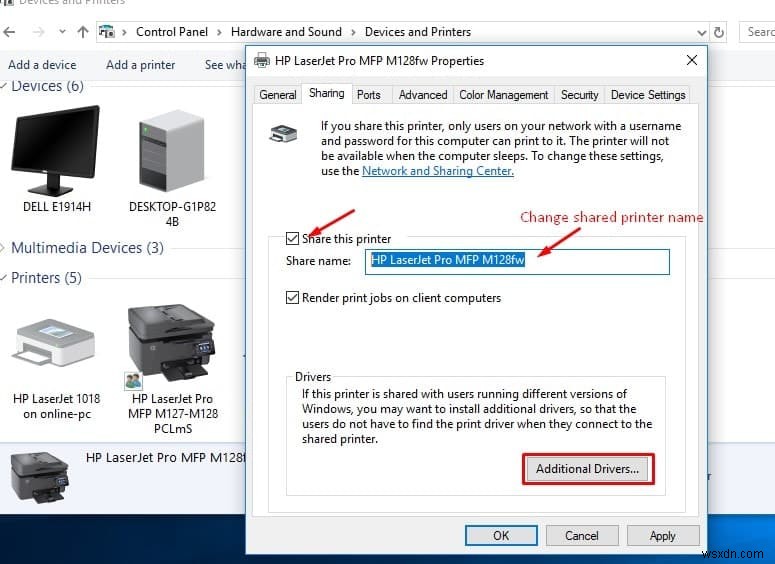The width and height of the screenshot is (775, 564).
Task: Expand the address bar history dropdown
Action: (701, 33)
